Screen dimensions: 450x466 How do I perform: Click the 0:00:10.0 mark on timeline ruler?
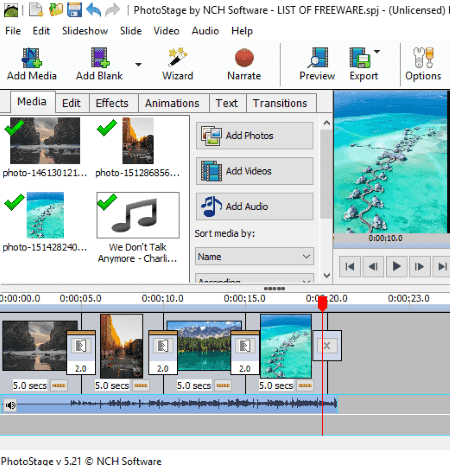pos(163,298)
